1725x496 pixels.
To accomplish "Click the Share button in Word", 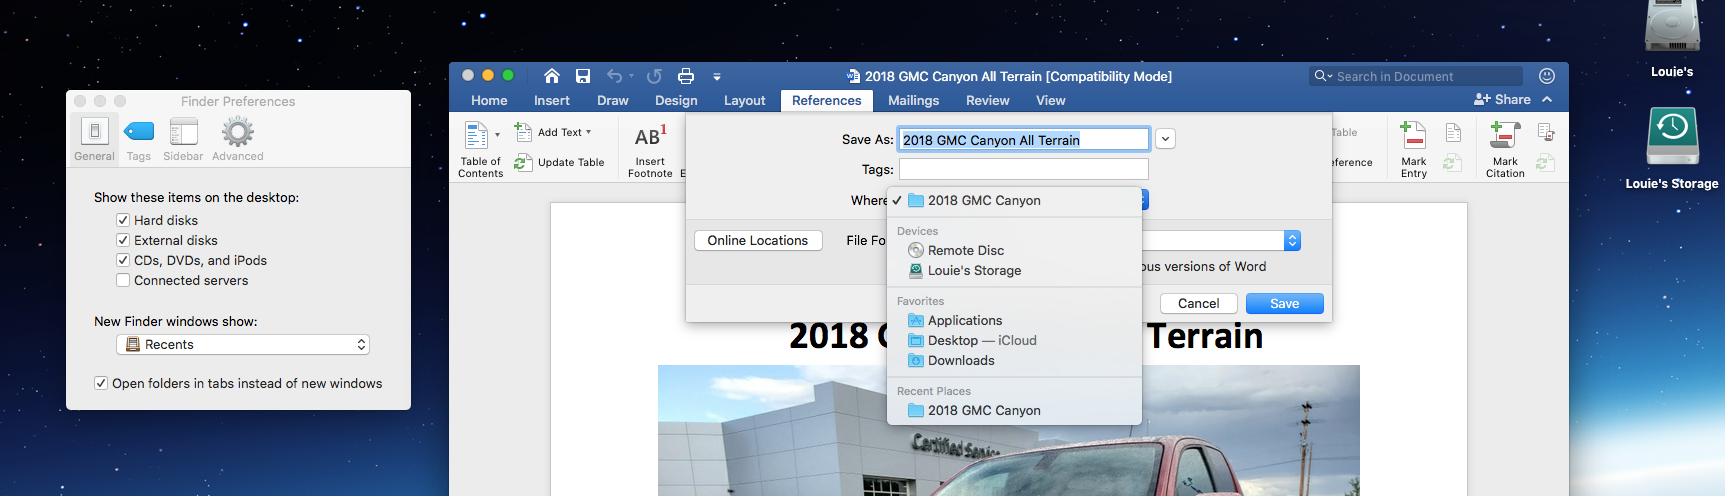I will coord(1502,99).
